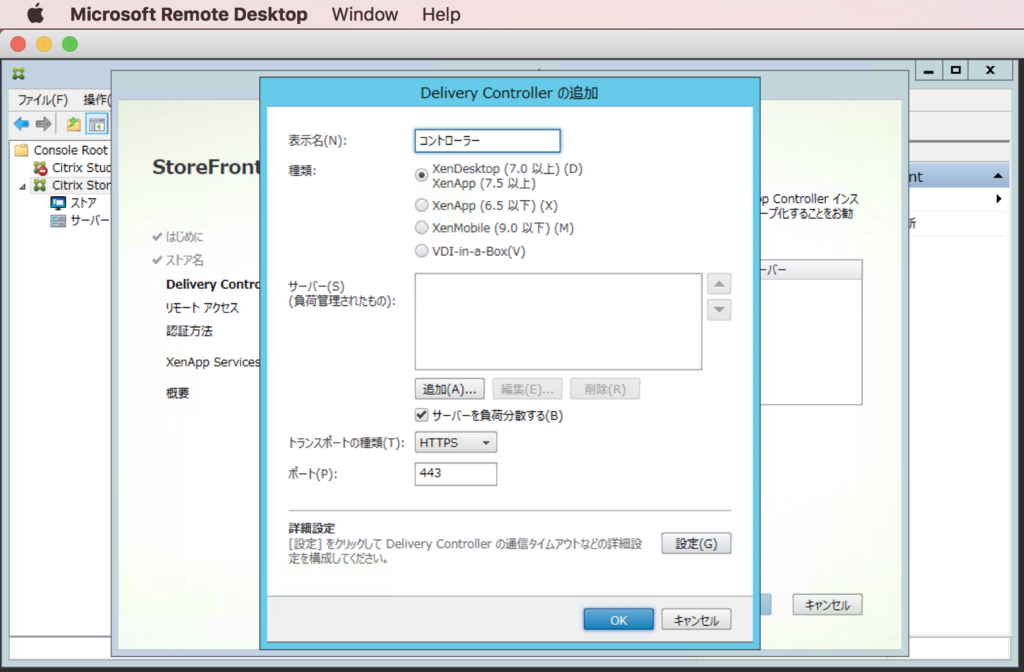Open the 操作 menu in console
Screen dimensions: 1024x672
97,100
